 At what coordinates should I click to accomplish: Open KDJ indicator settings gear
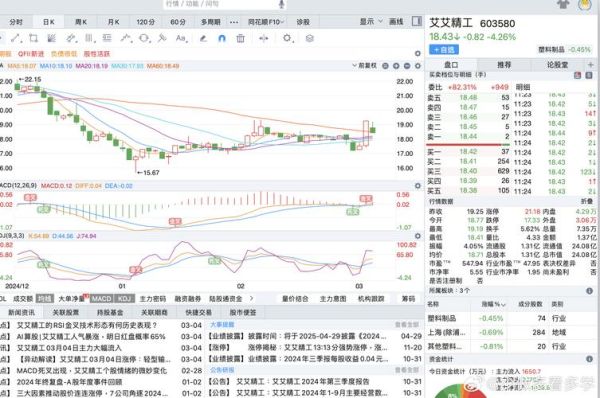417,236
